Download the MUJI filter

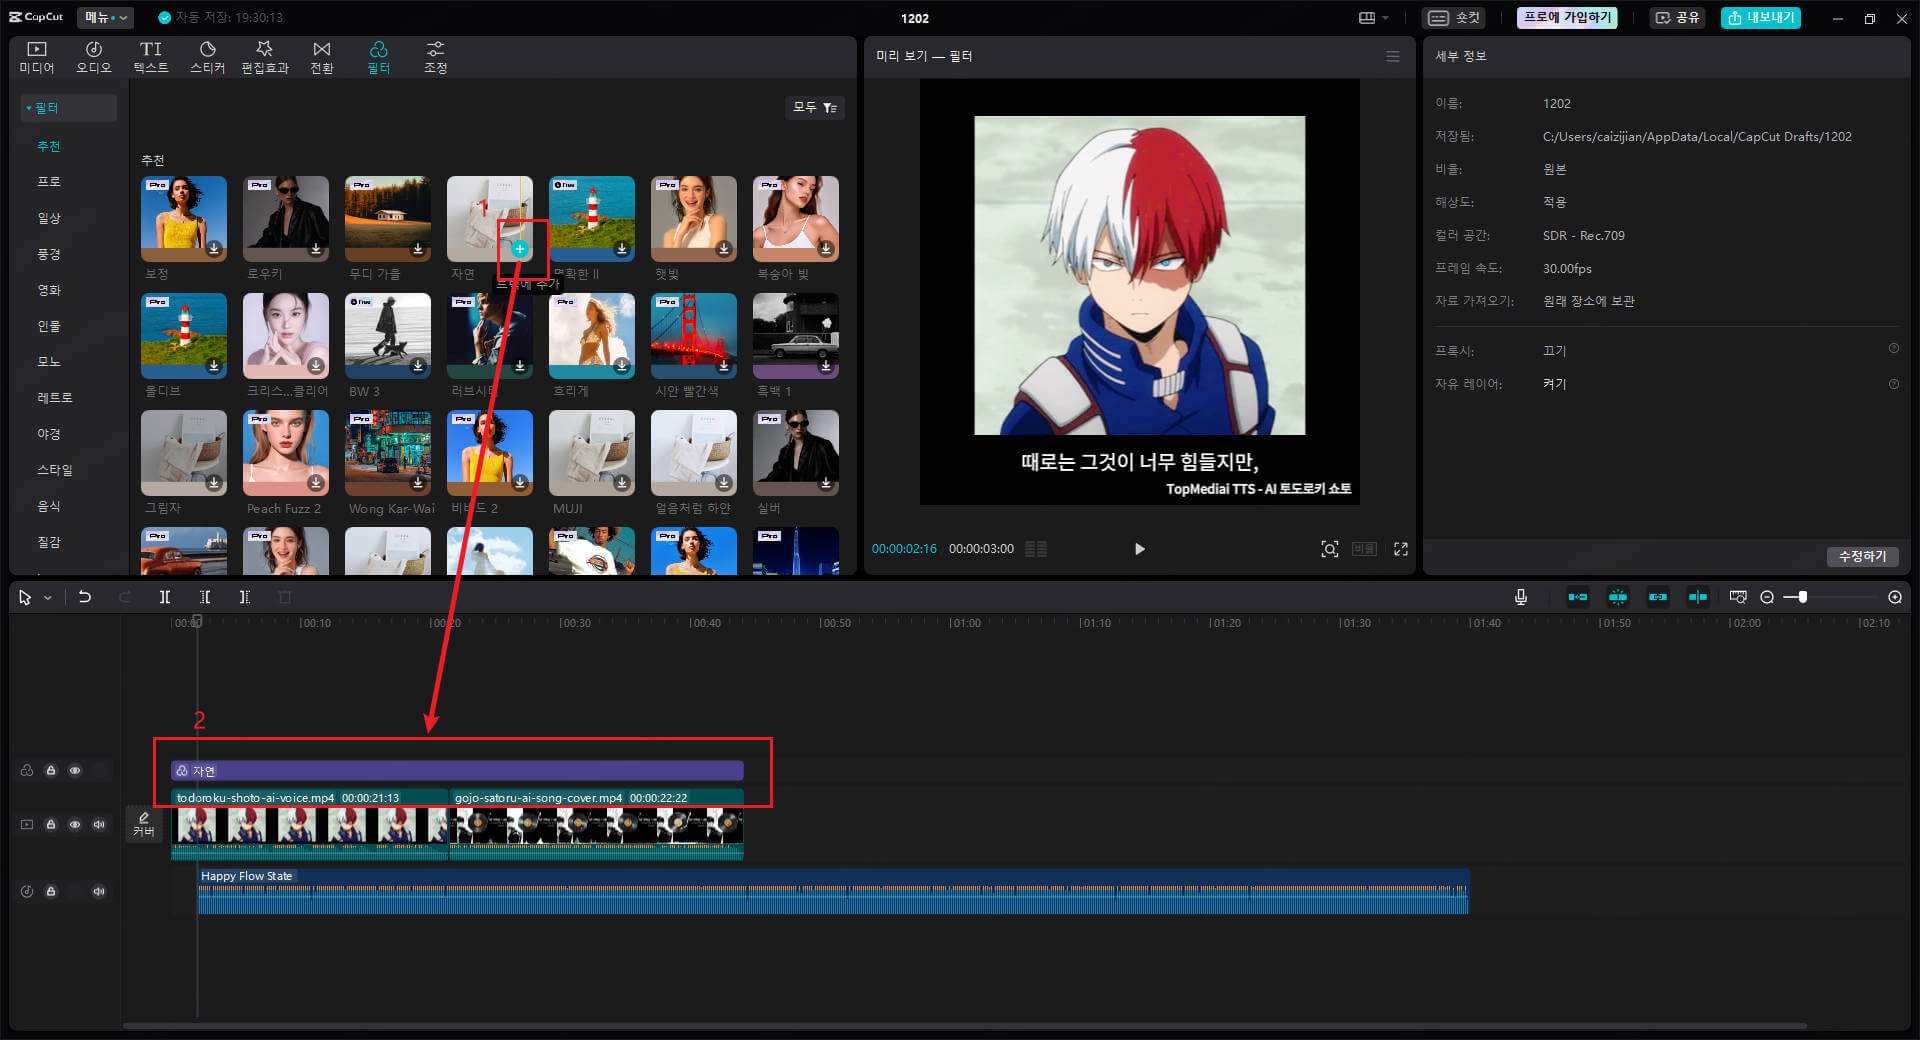coord(622,483)
